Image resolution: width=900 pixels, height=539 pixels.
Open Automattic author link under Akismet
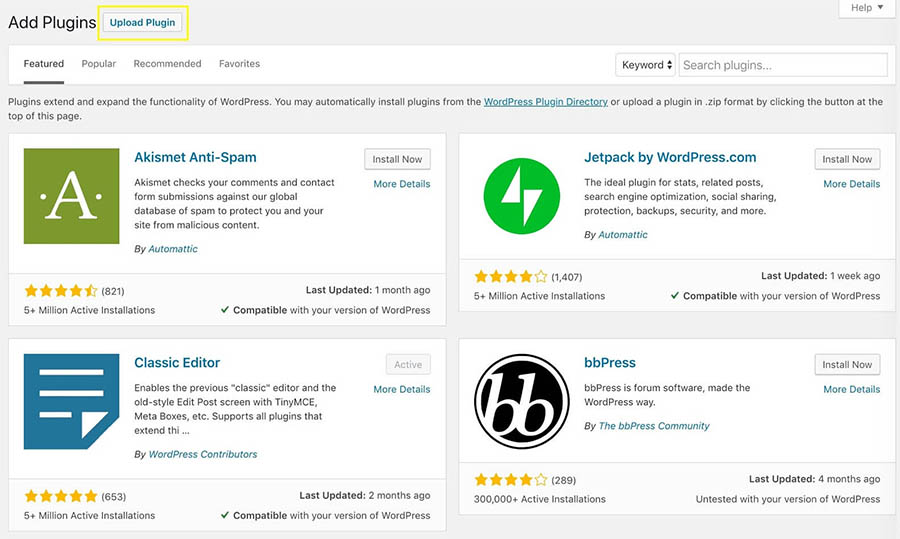(x=173, y=249)
